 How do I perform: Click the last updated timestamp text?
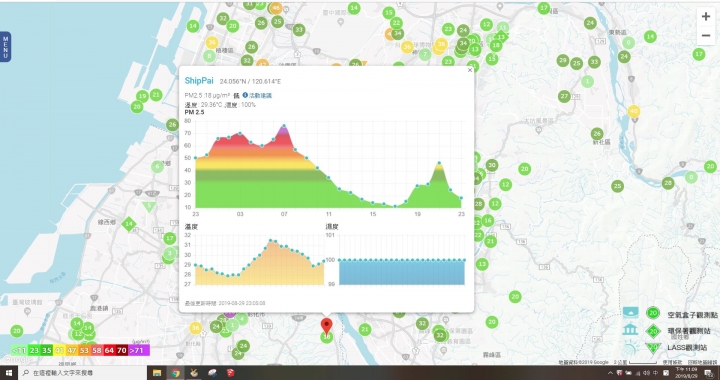coord(225,303)
